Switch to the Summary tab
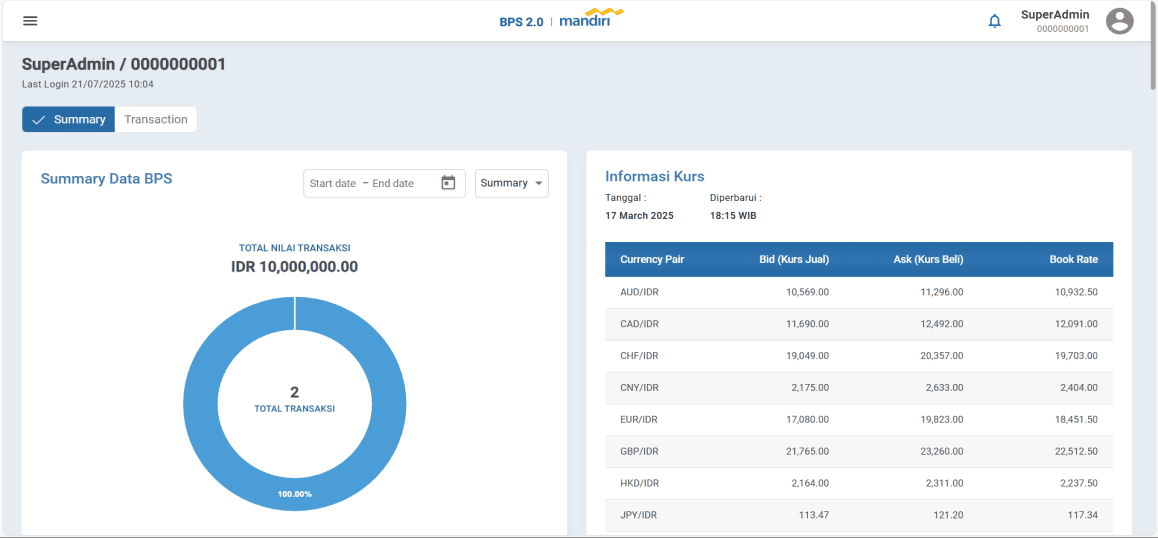 (x=69, y=119)
